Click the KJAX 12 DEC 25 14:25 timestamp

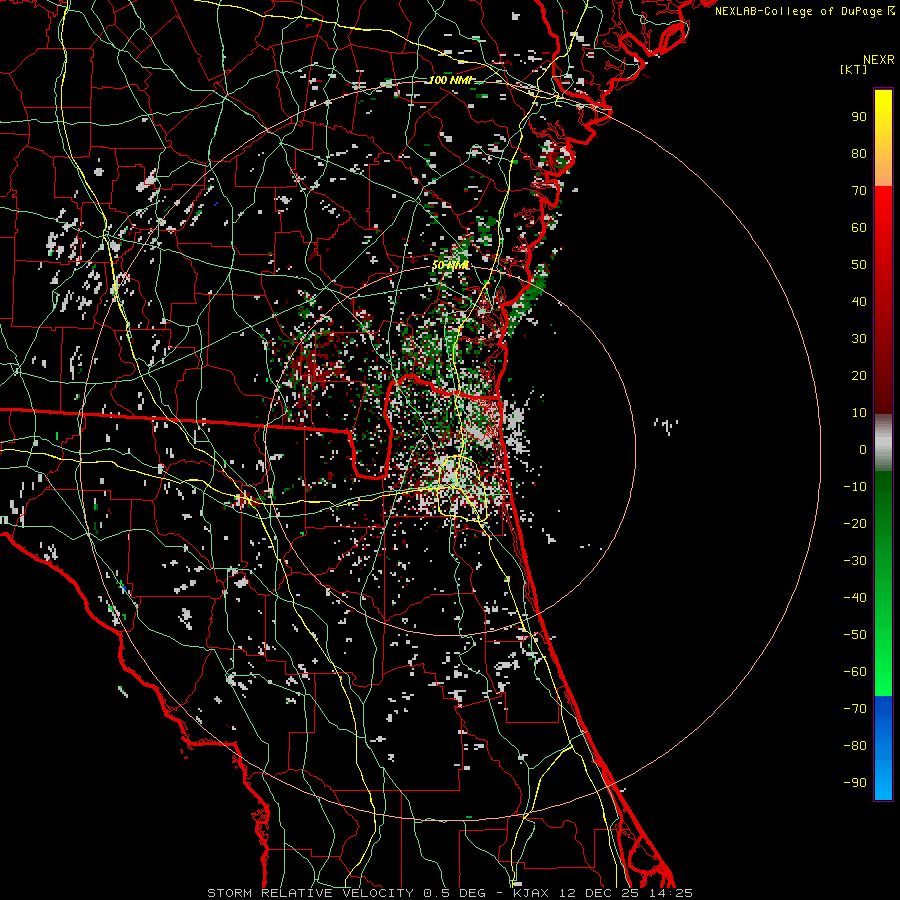(x=602, y=893)
